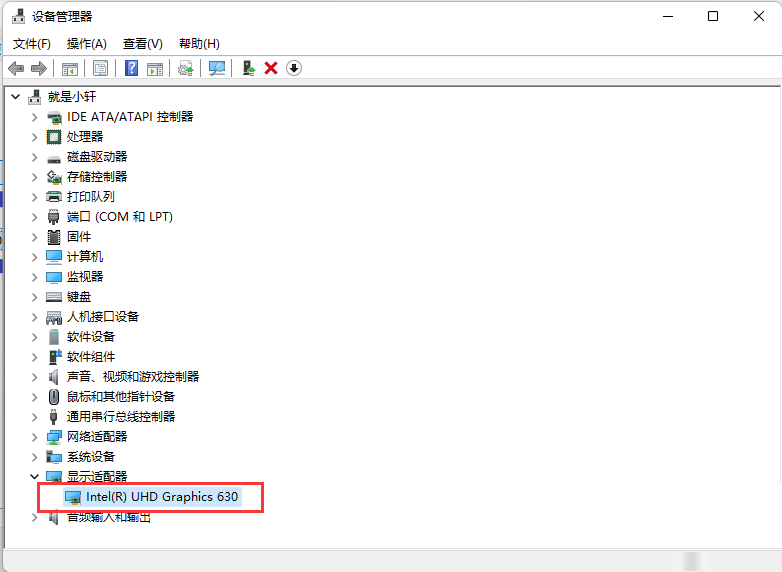Click the red X Uninstall device icon
Screen dimensions: 782x572
(x=271, y=68)
